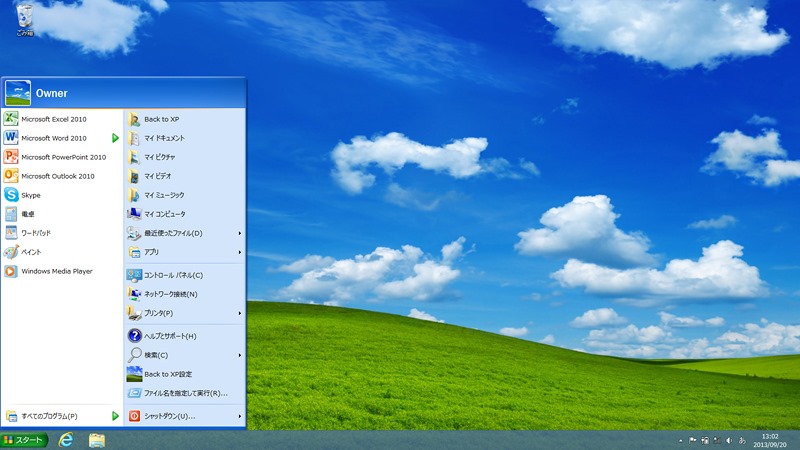
Task: Click the シャットダウン(U)... button
Action: click(185, 416)
